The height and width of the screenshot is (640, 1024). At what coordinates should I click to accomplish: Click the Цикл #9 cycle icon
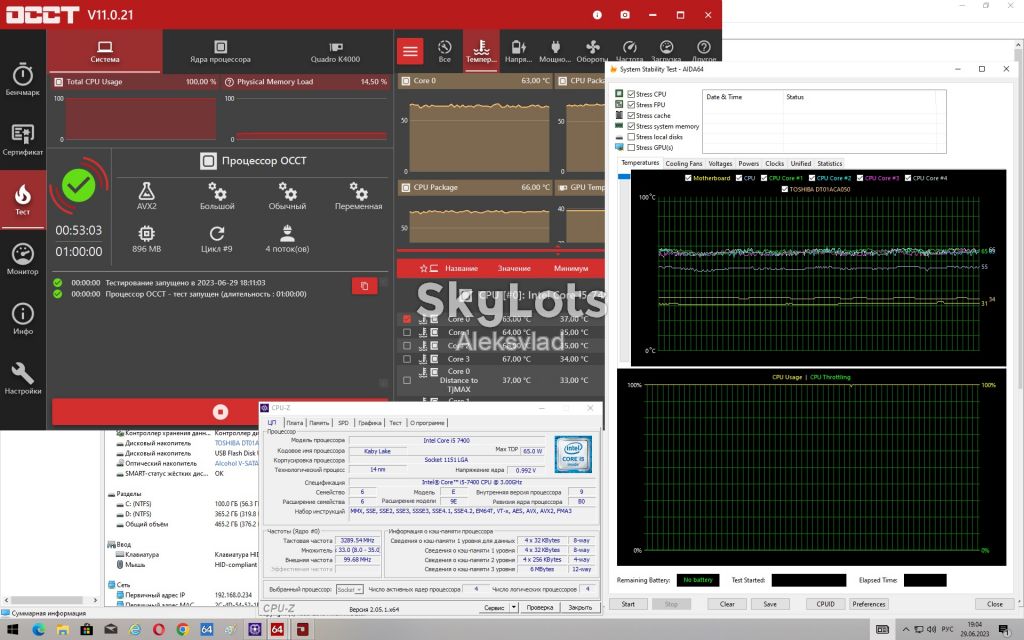point(217,239)
